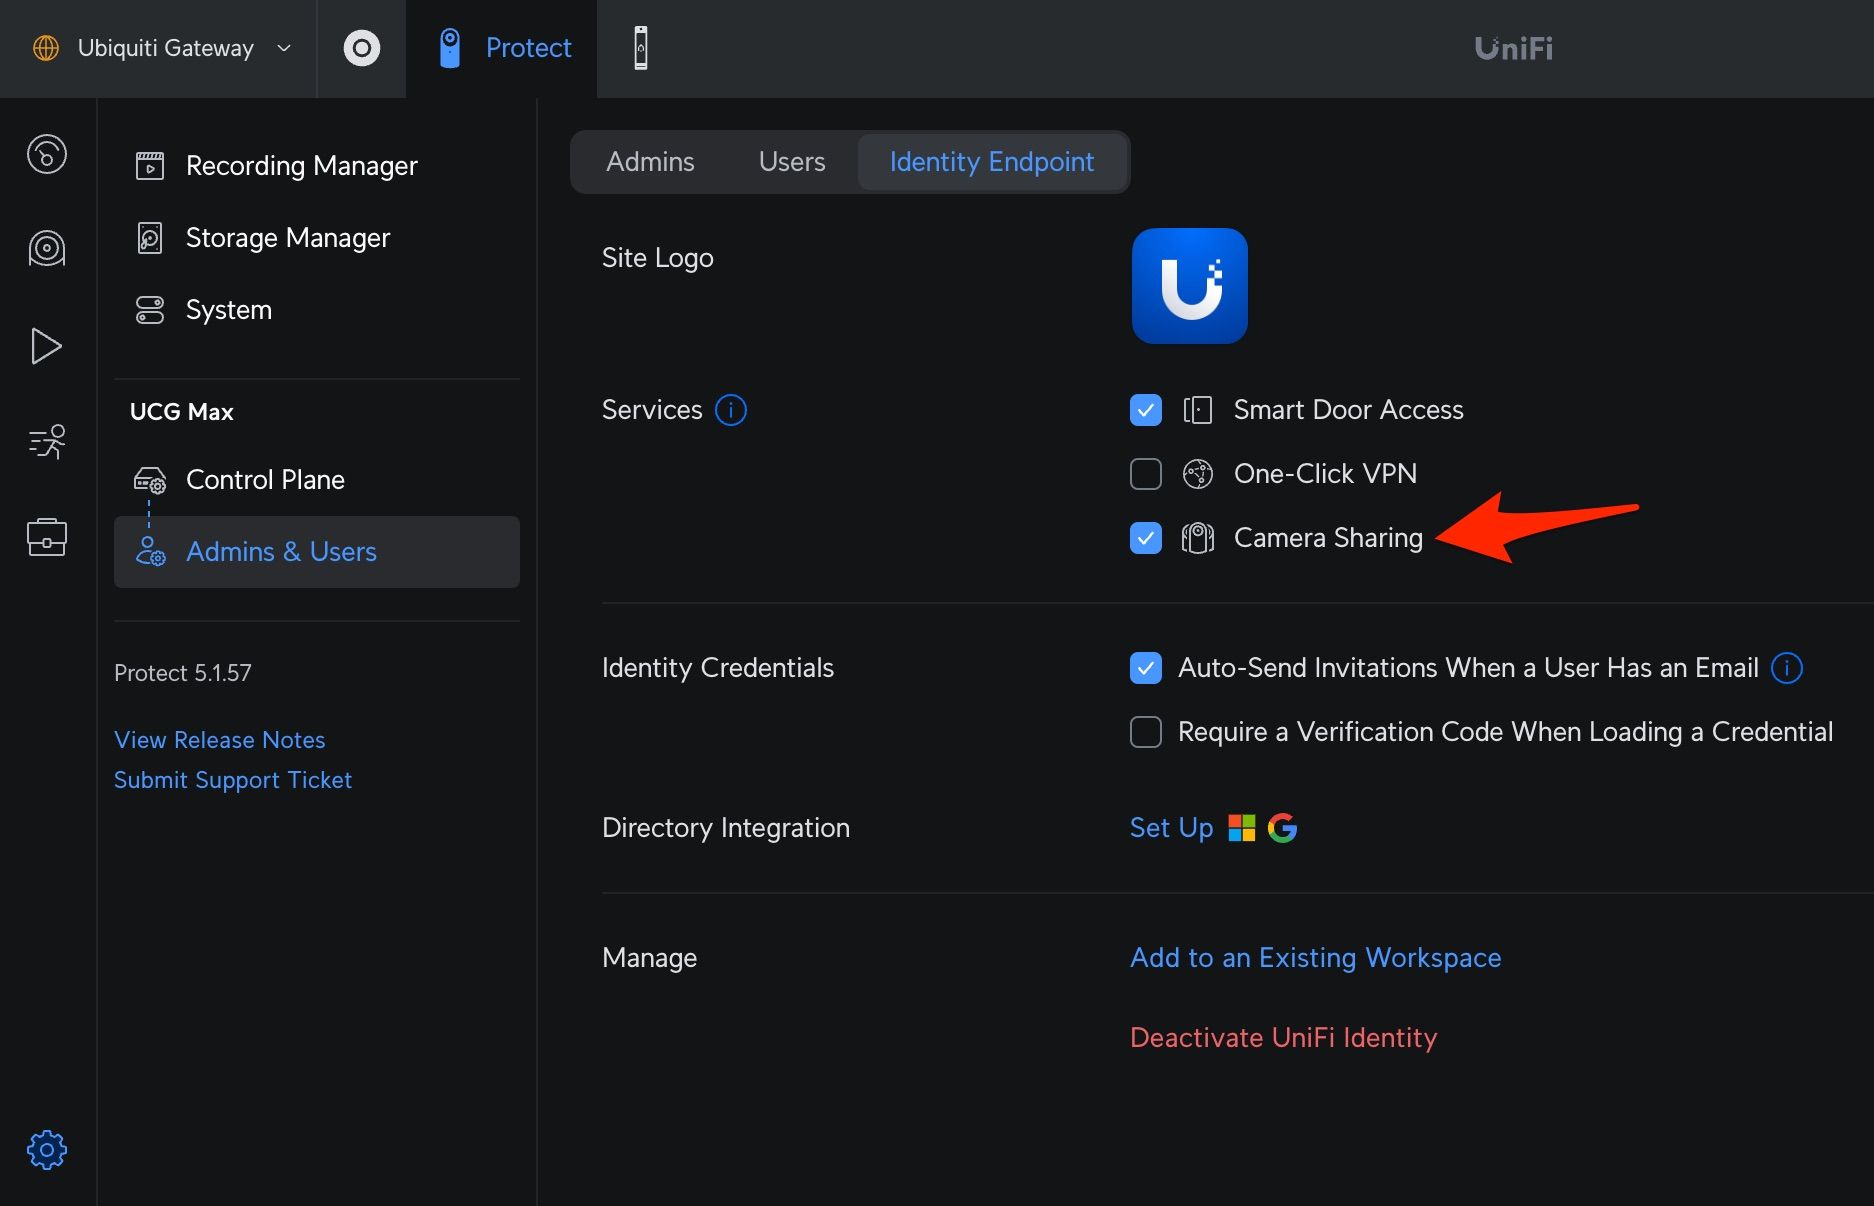1874x1206 pixels.
Task: Open Recording Manager in settings menu
Action: 301,166
